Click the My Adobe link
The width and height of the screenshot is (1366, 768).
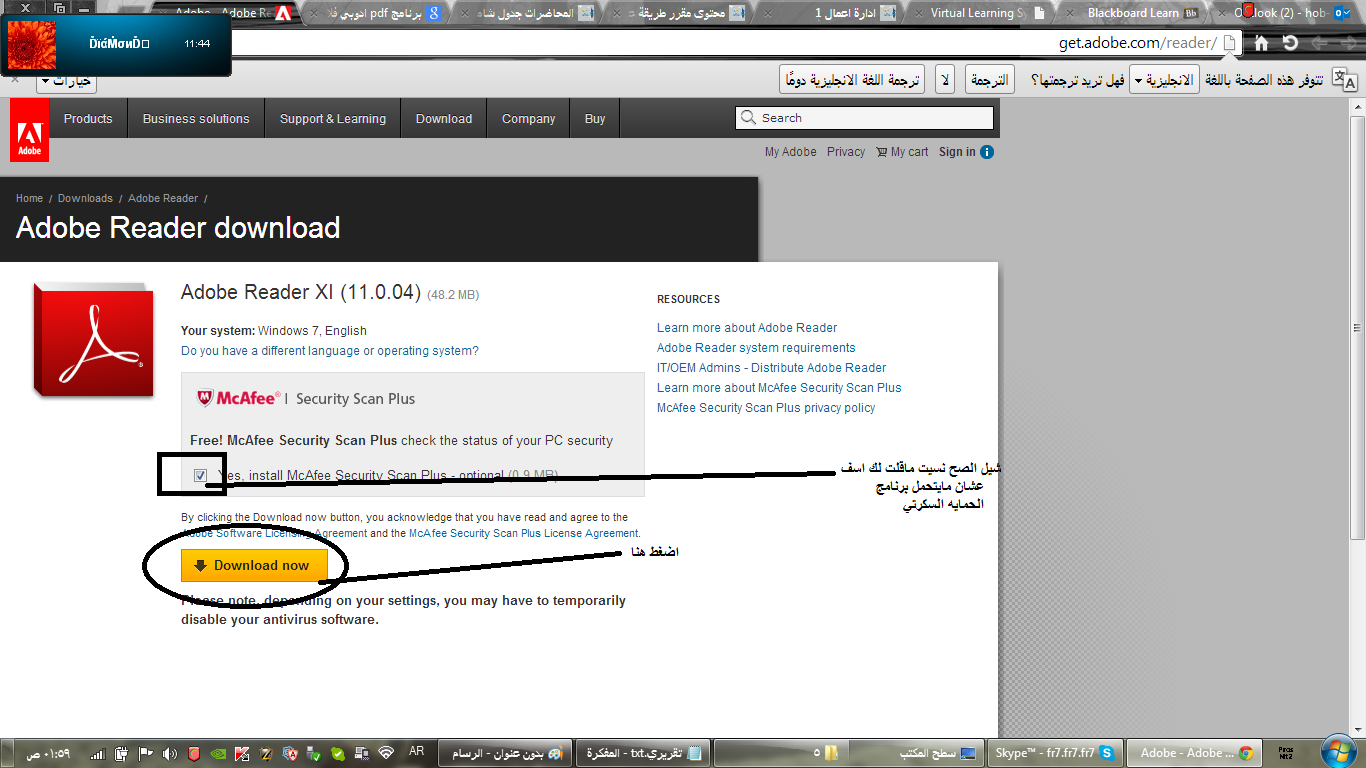click(x=790, y=152)
